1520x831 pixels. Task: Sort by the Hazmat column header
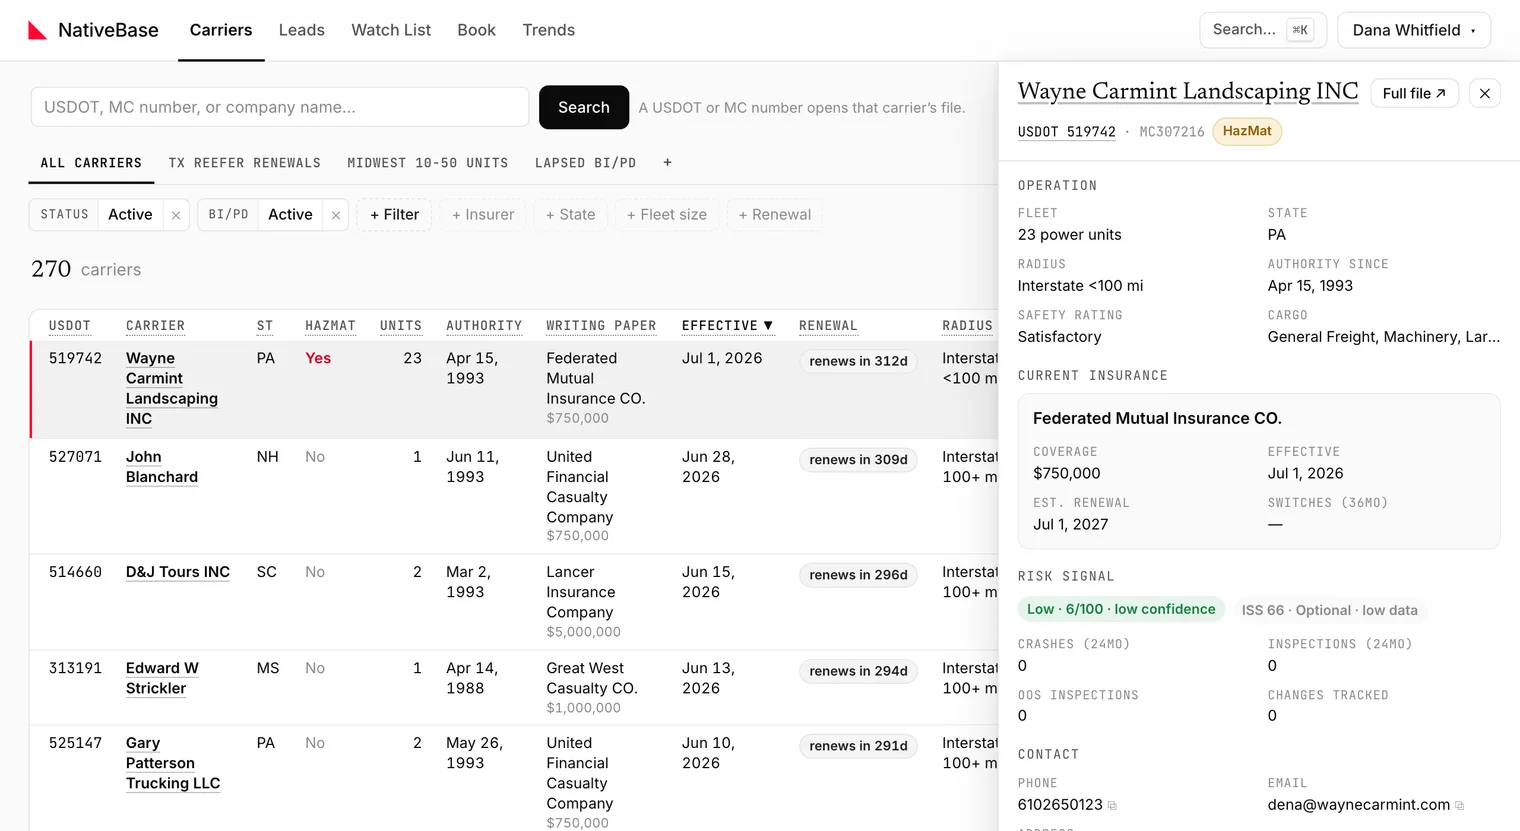click(330, 326)
